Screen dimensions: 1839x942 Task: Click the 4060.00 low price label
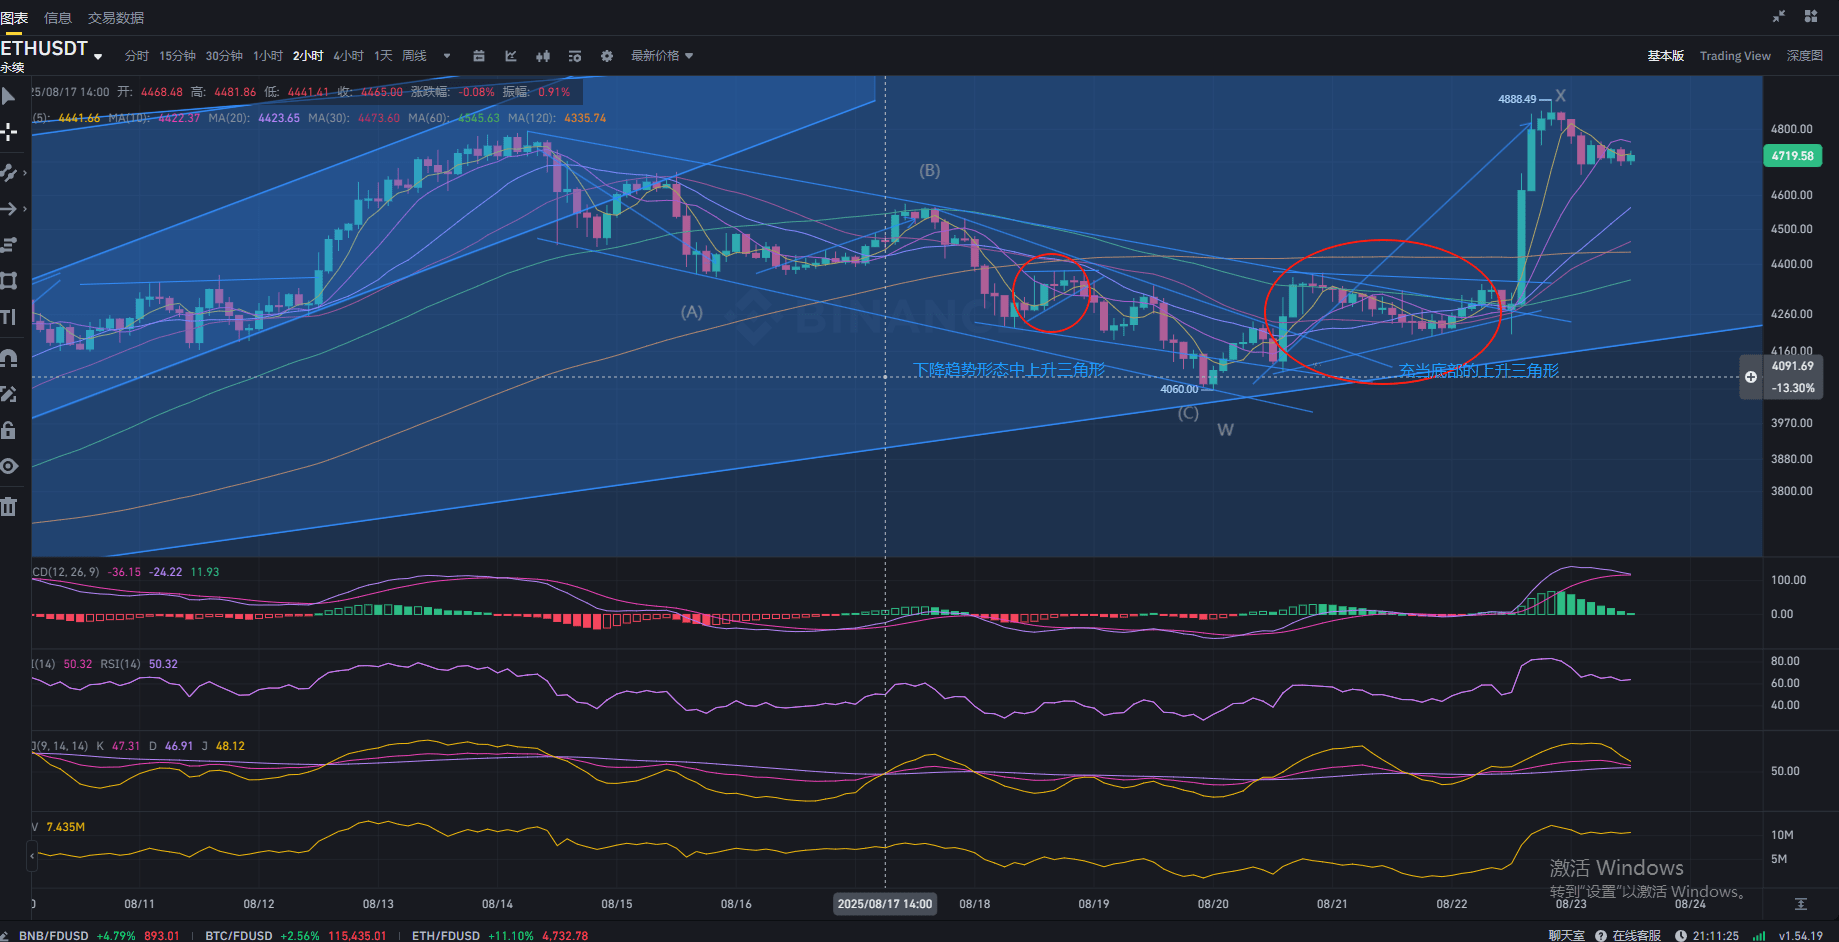(1179, 389)
